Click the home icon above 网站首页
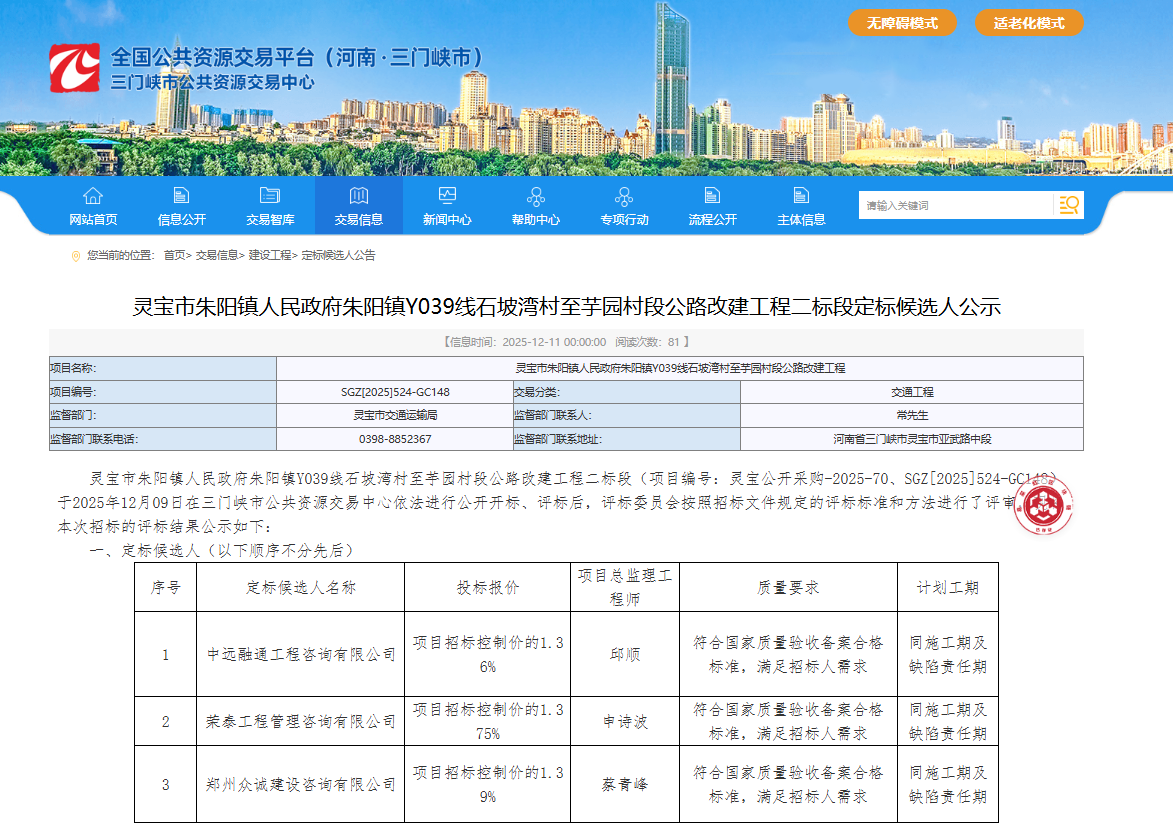This screenshot has height=828, width=1173. [x=93, y=196]
